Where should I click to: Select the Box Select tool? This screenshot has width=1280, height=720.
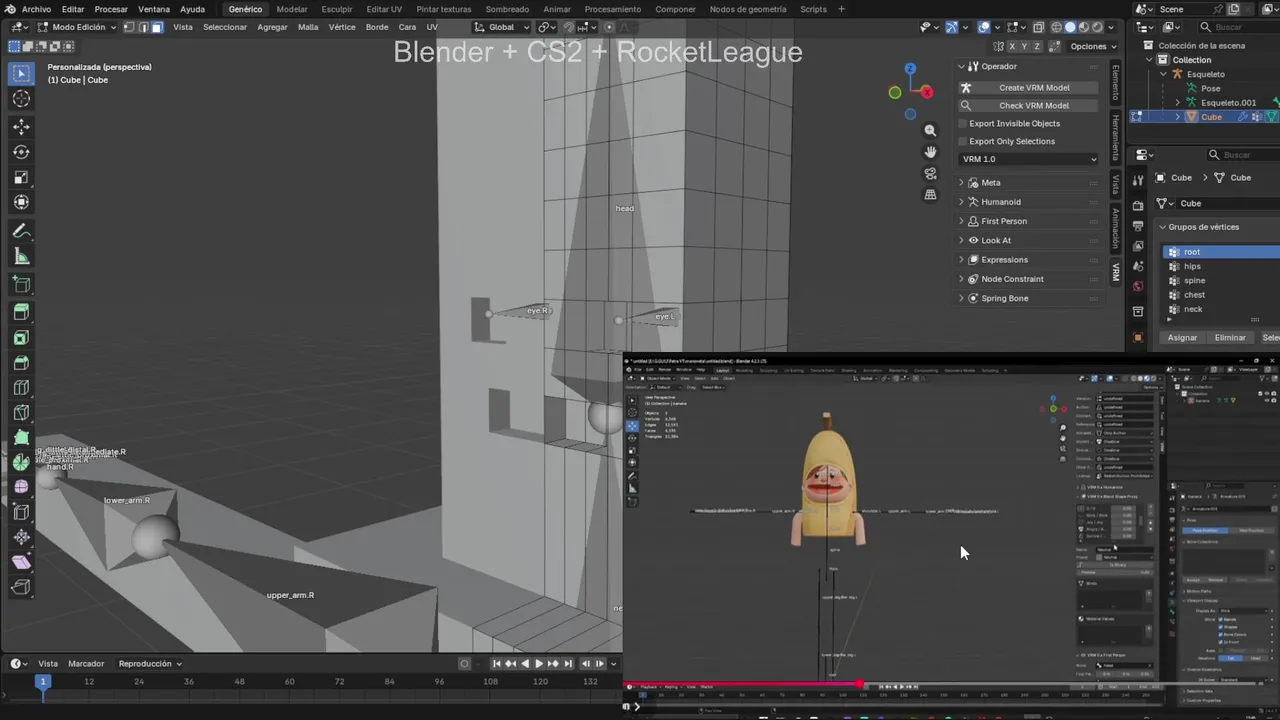21,73
